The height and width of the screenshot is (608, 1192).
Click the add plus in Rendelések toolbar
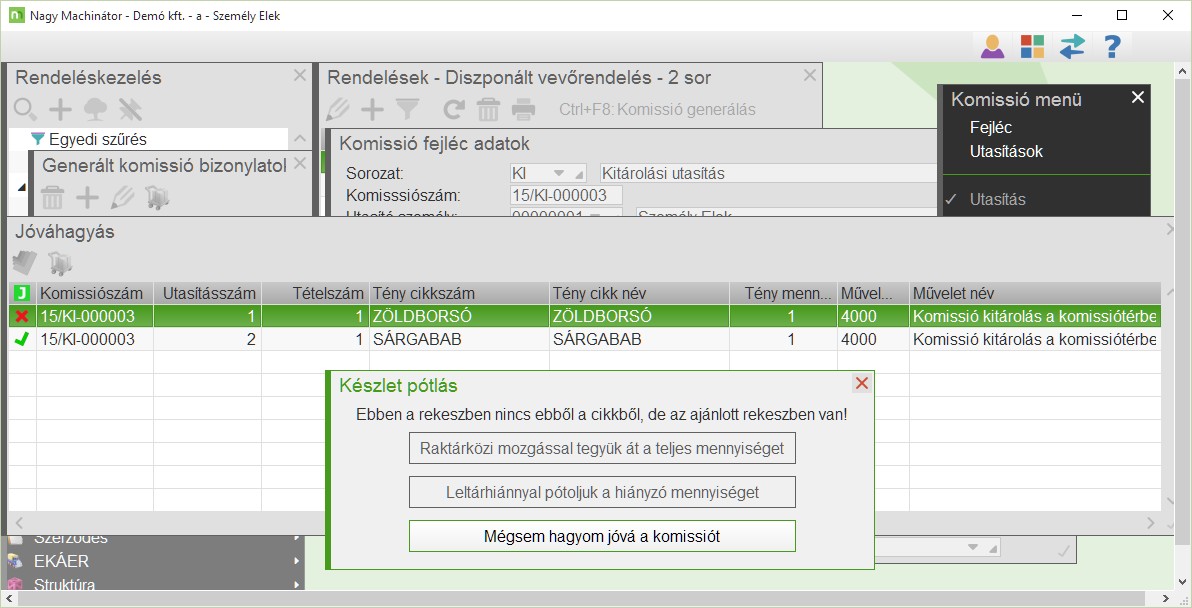point(372,109)
